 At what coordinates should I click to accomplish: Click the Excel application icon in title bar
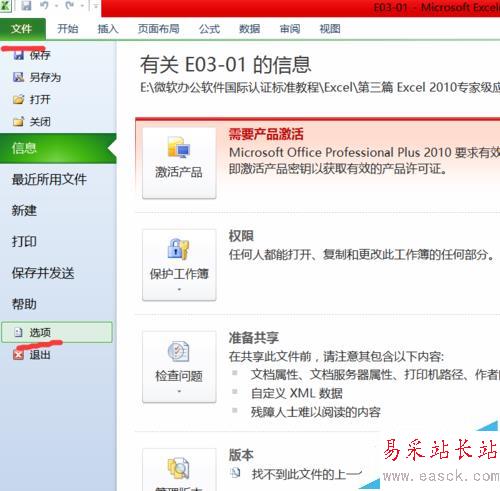5,5
